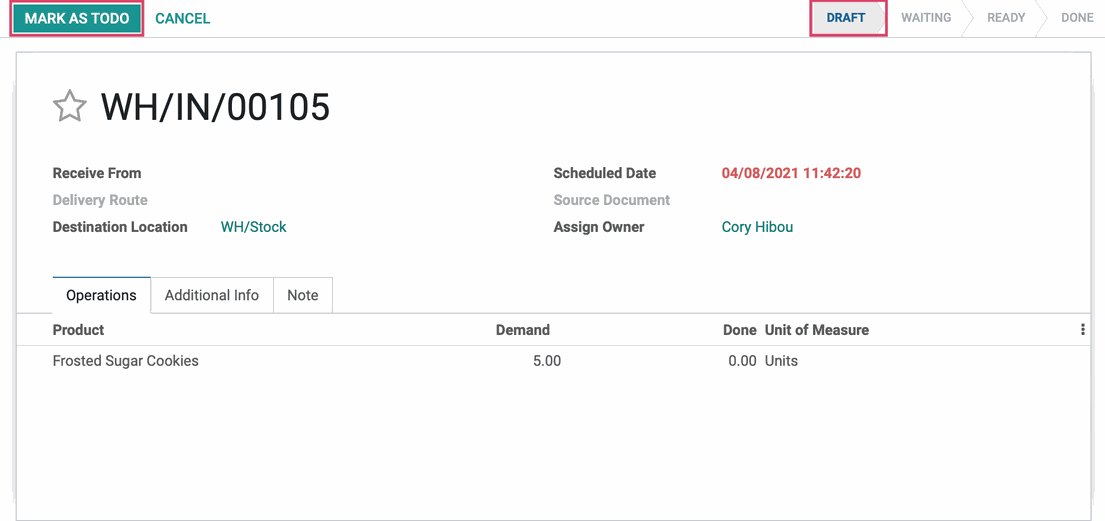Click the Mark as Todo button
The height and width of the screenshot is (521, 1105).
pos(77,18)
